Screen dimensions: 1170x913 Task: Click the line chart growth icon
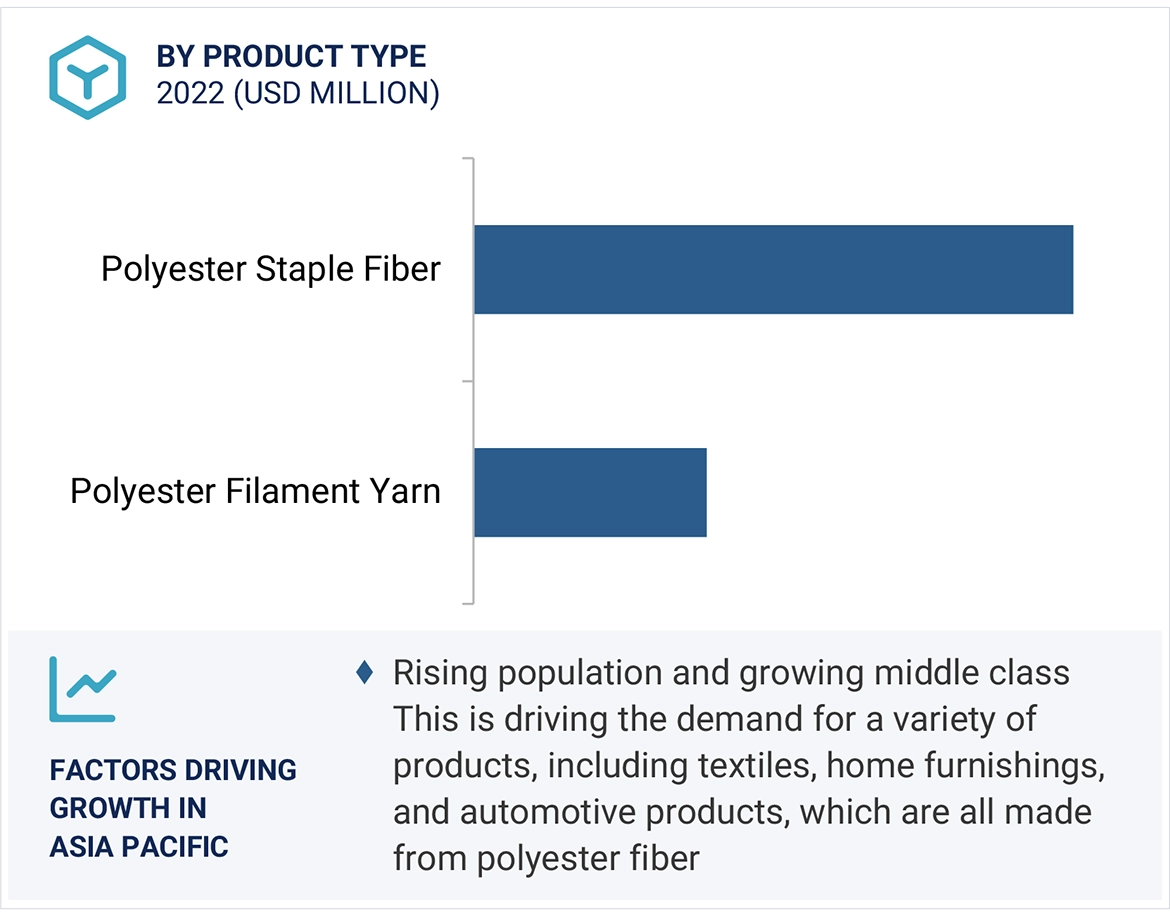(x=84, y=689)
